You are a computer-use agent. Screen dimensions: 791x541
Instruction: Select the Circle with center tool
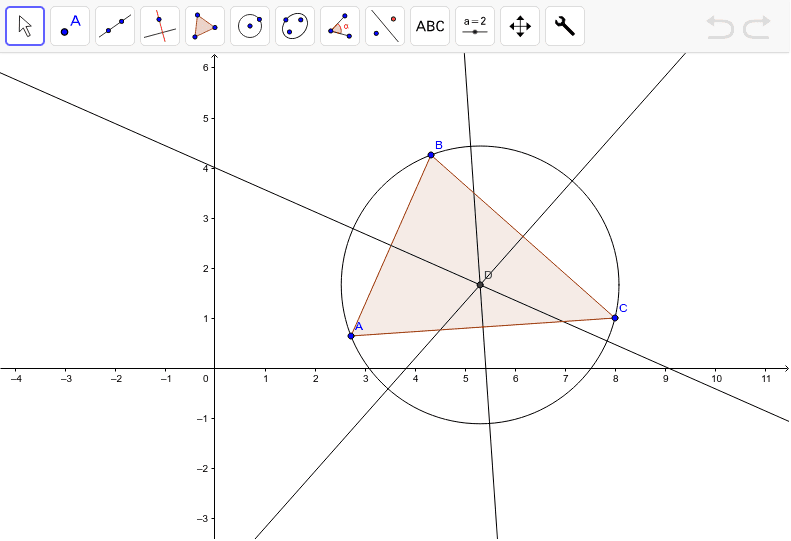coord(250,26)
